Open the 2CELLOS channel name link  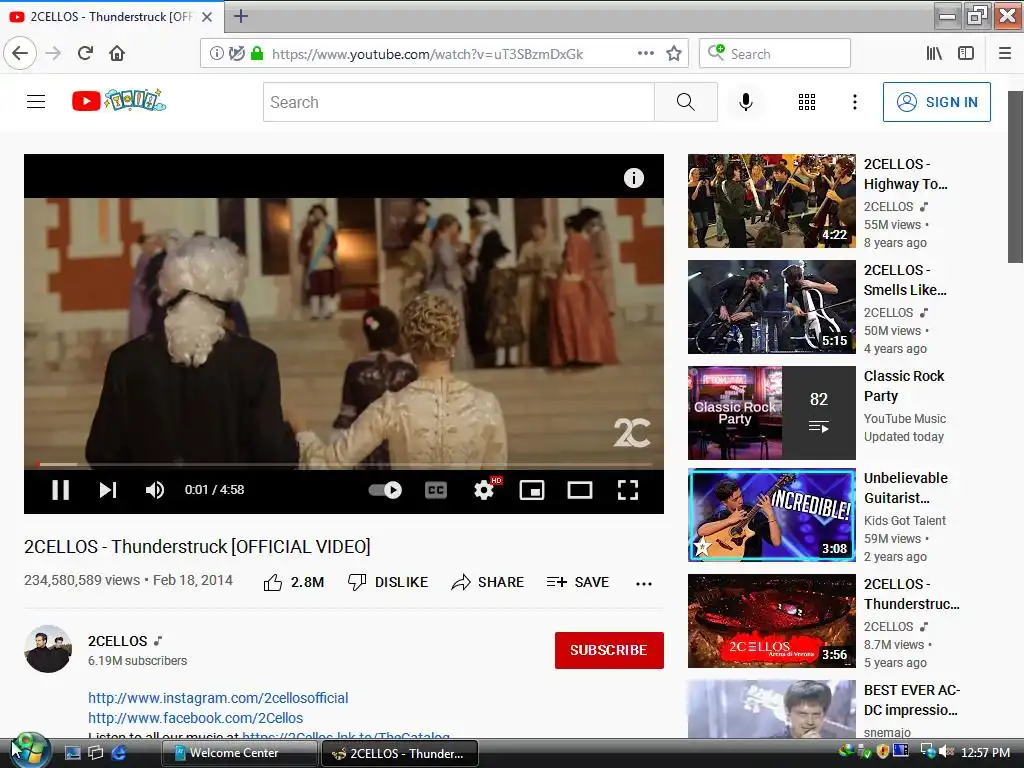point(118,641)
